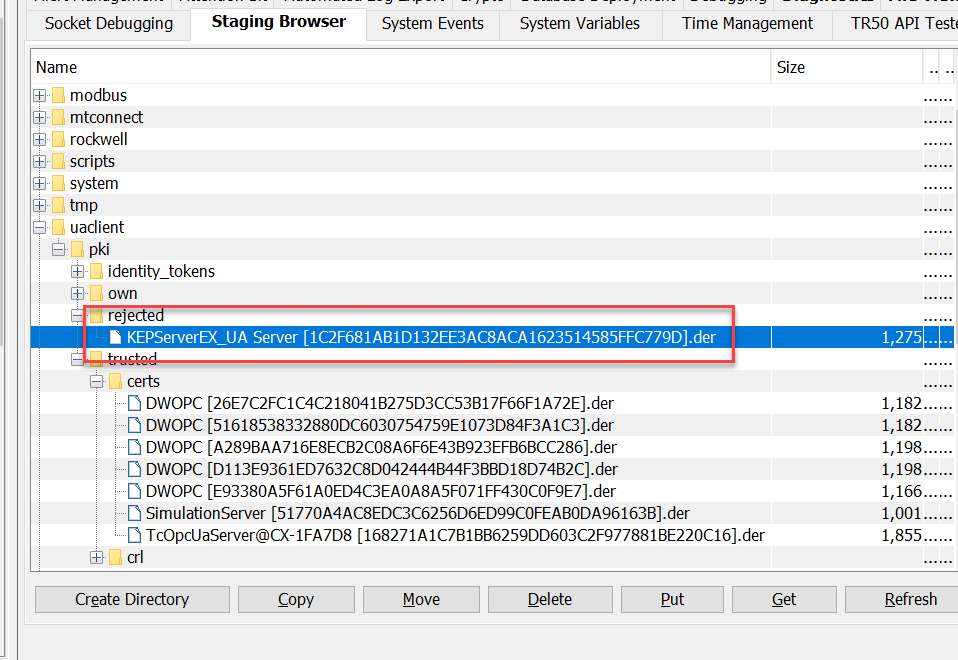This screenshot has width=958, height=660.
Task: Switch to the Socket Debugging tab
Action: pos(108,23)
